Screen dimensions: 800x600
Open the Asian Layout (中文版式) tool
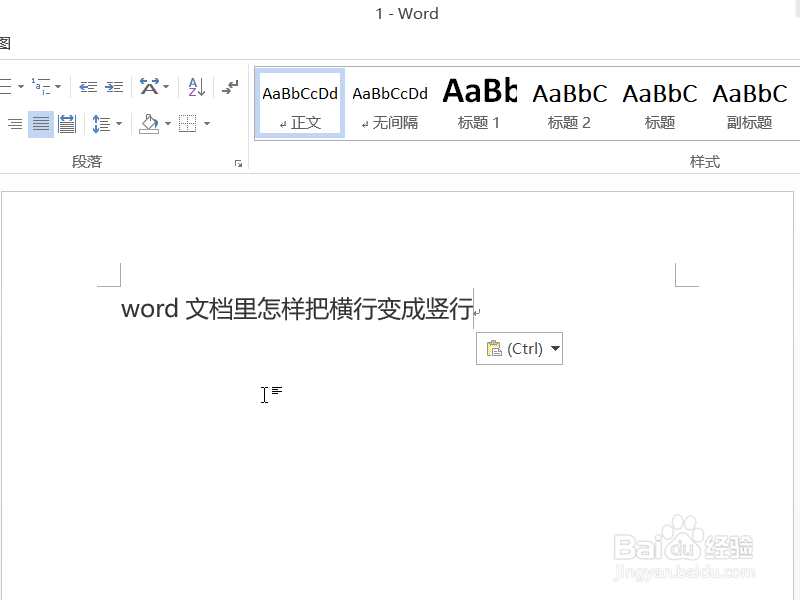click(149, 87)
